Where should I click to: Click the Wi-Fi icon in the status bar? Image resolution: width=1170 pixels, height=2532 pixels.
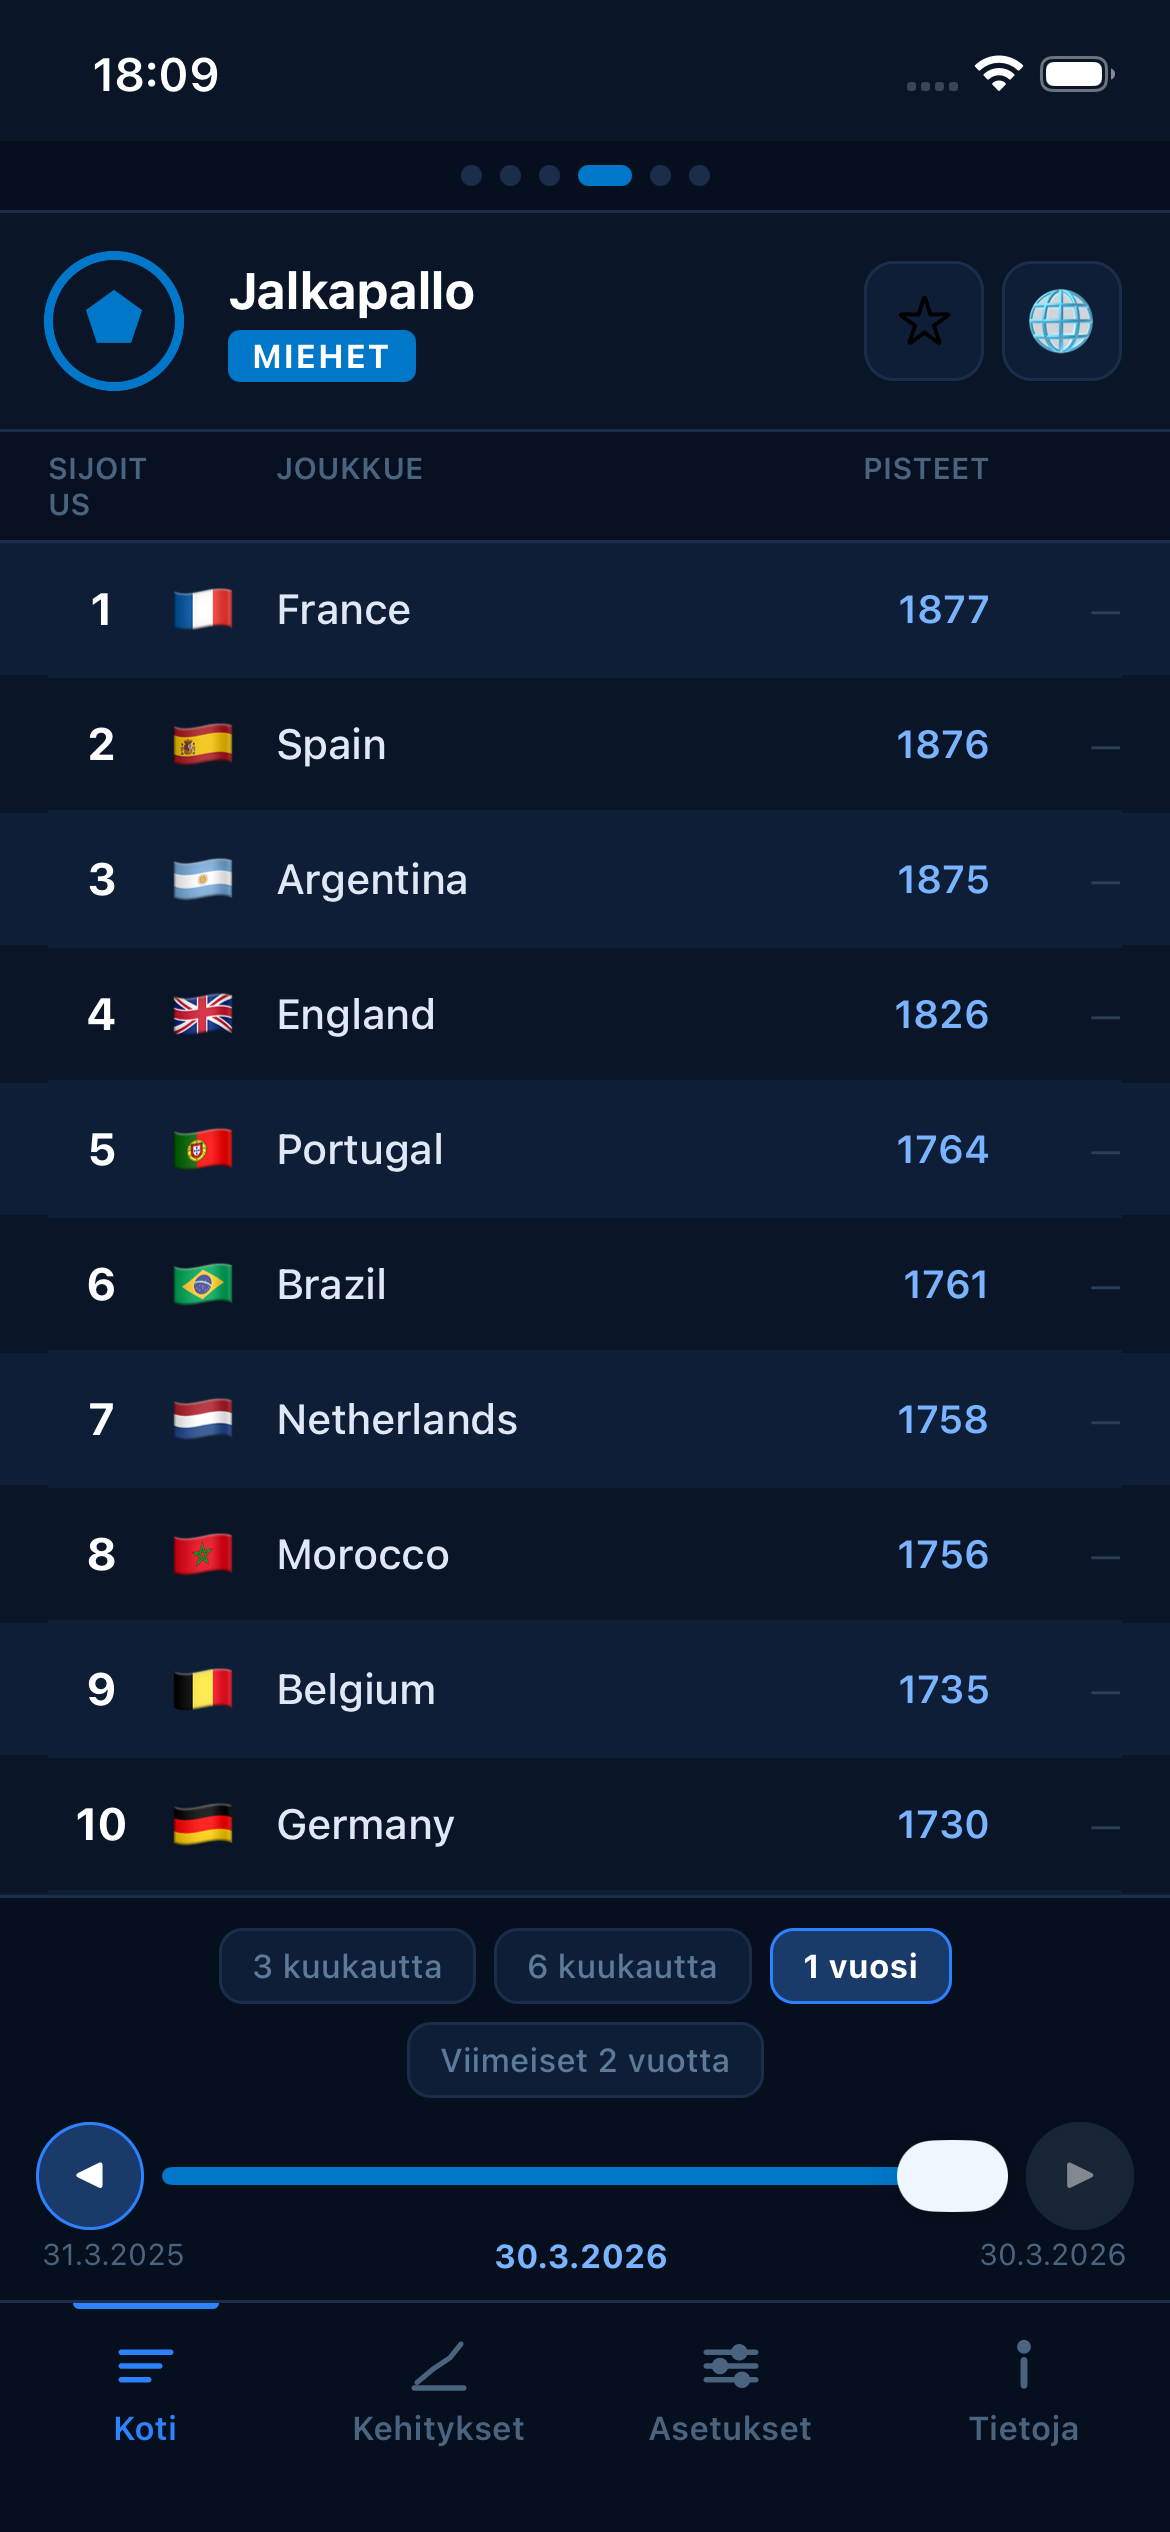pos(996,72)
